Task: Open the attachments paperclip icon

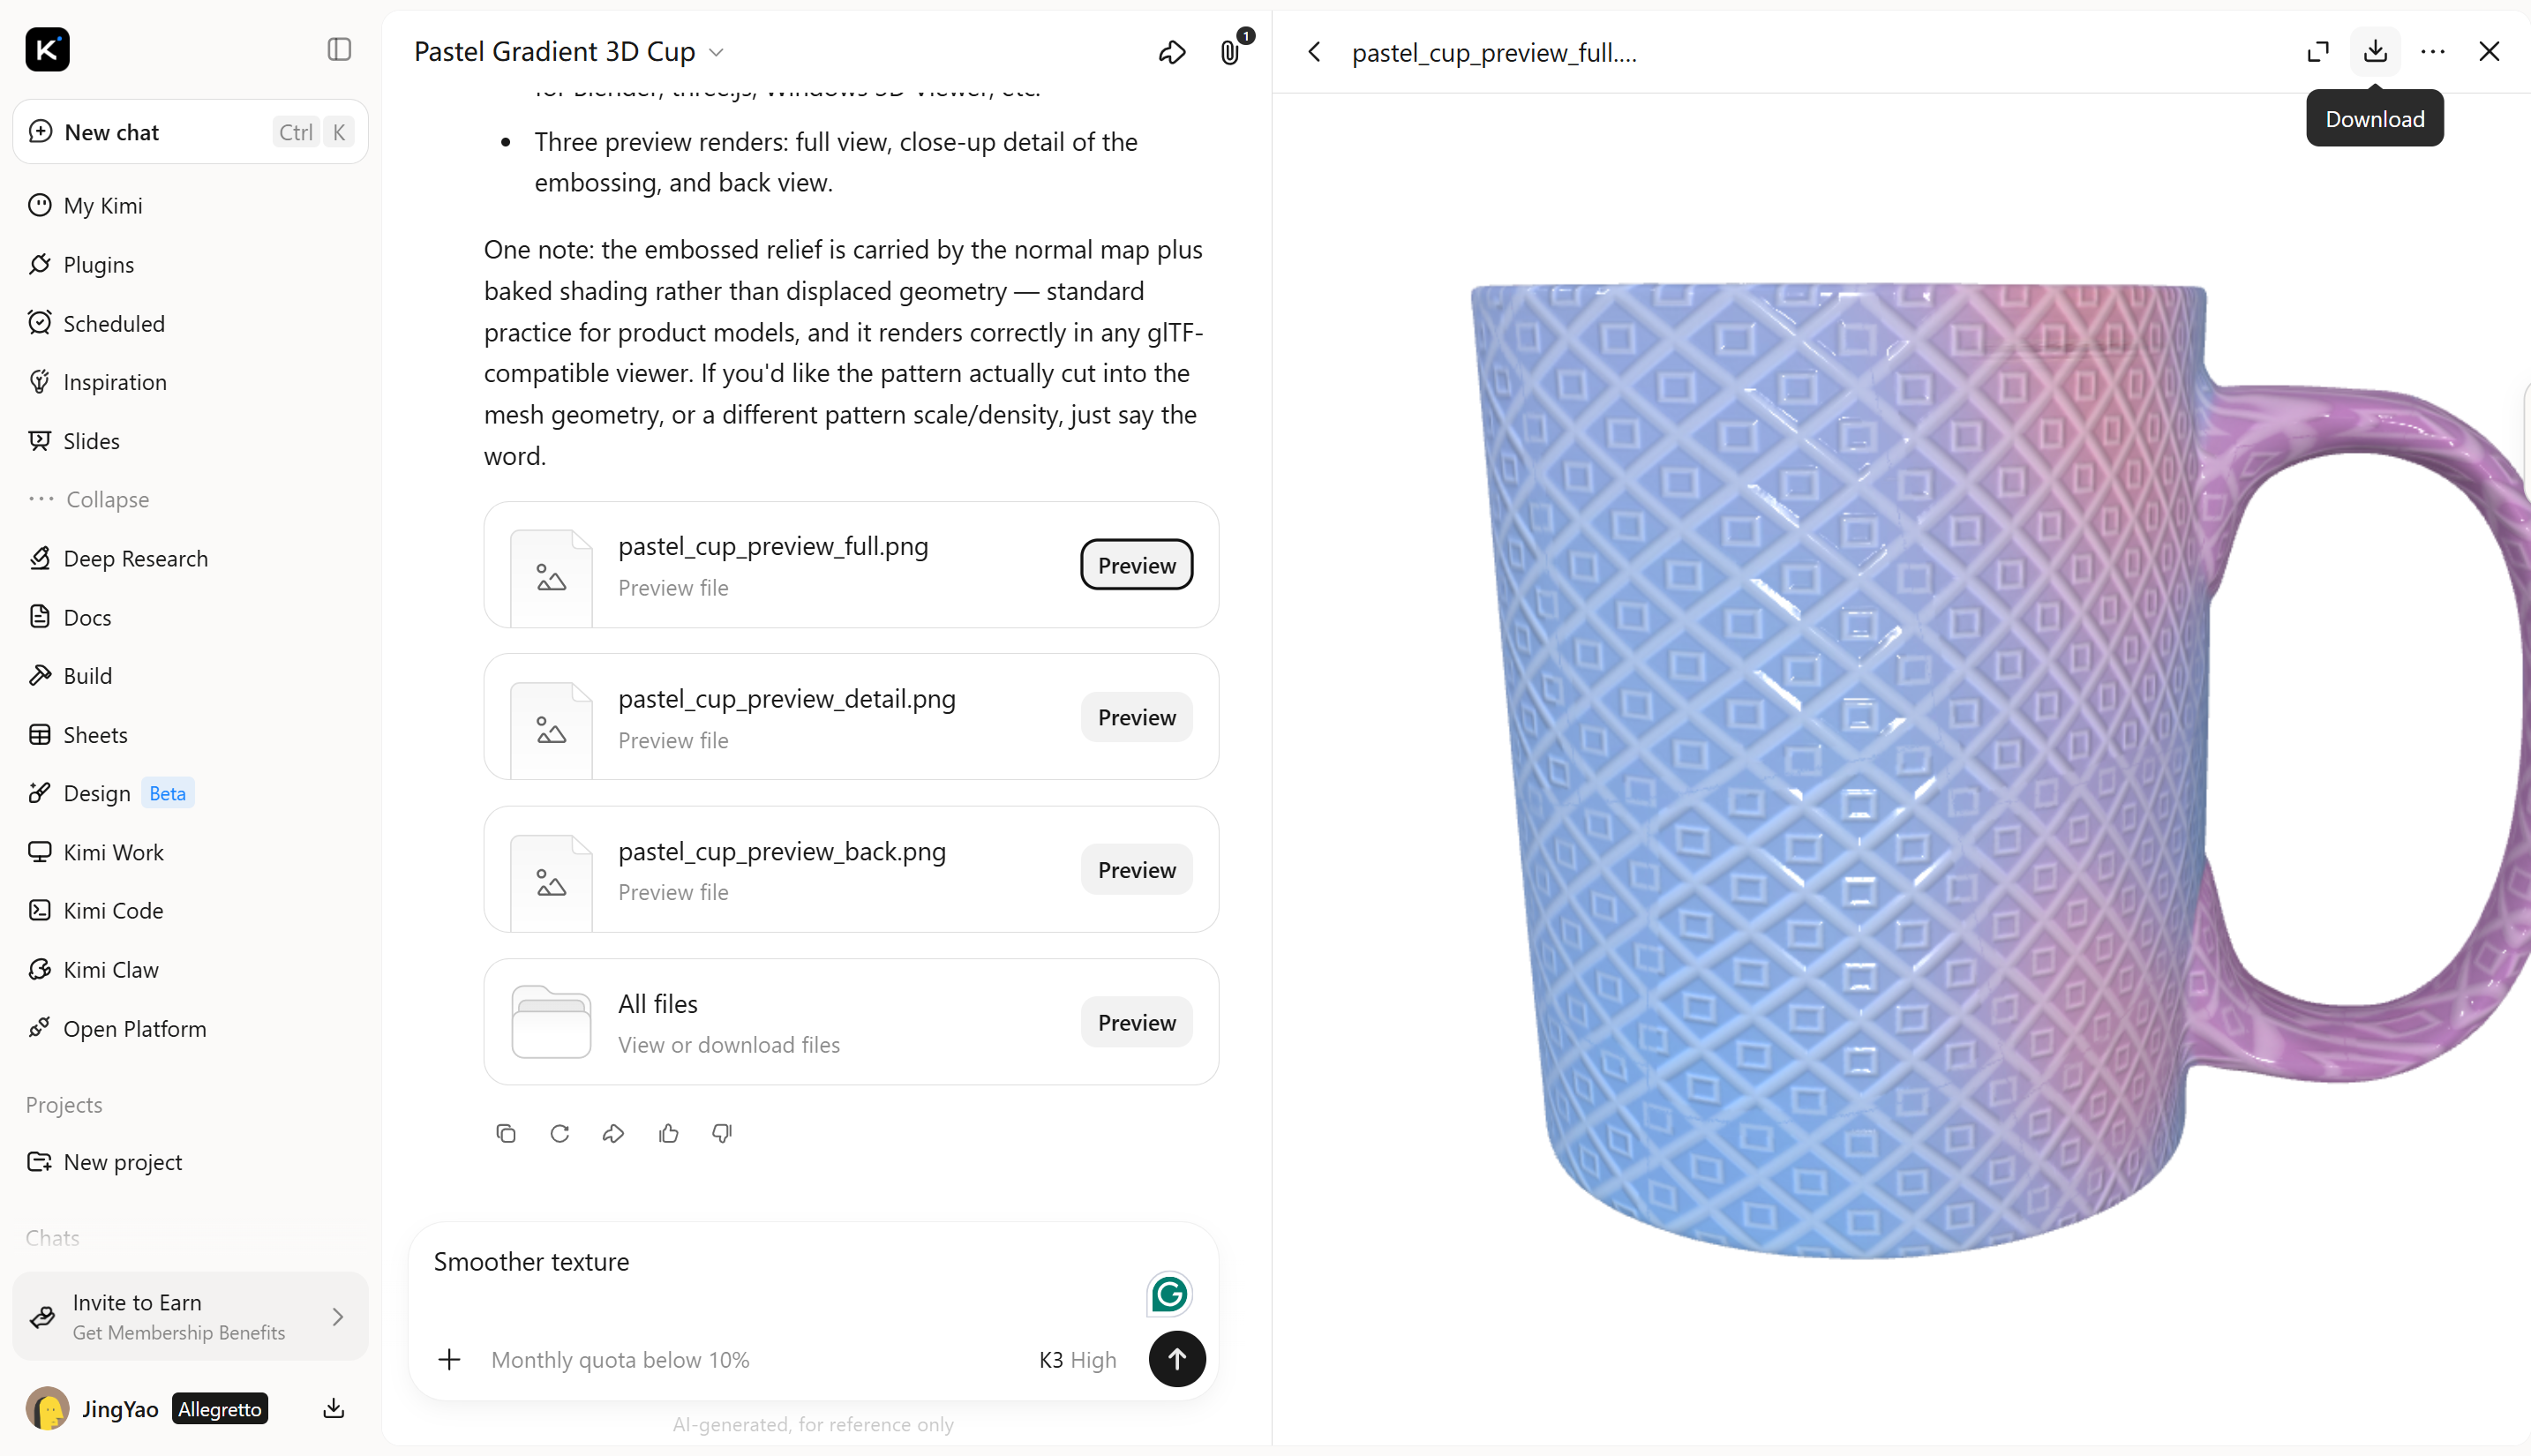Action: [x=1230, y=52]
